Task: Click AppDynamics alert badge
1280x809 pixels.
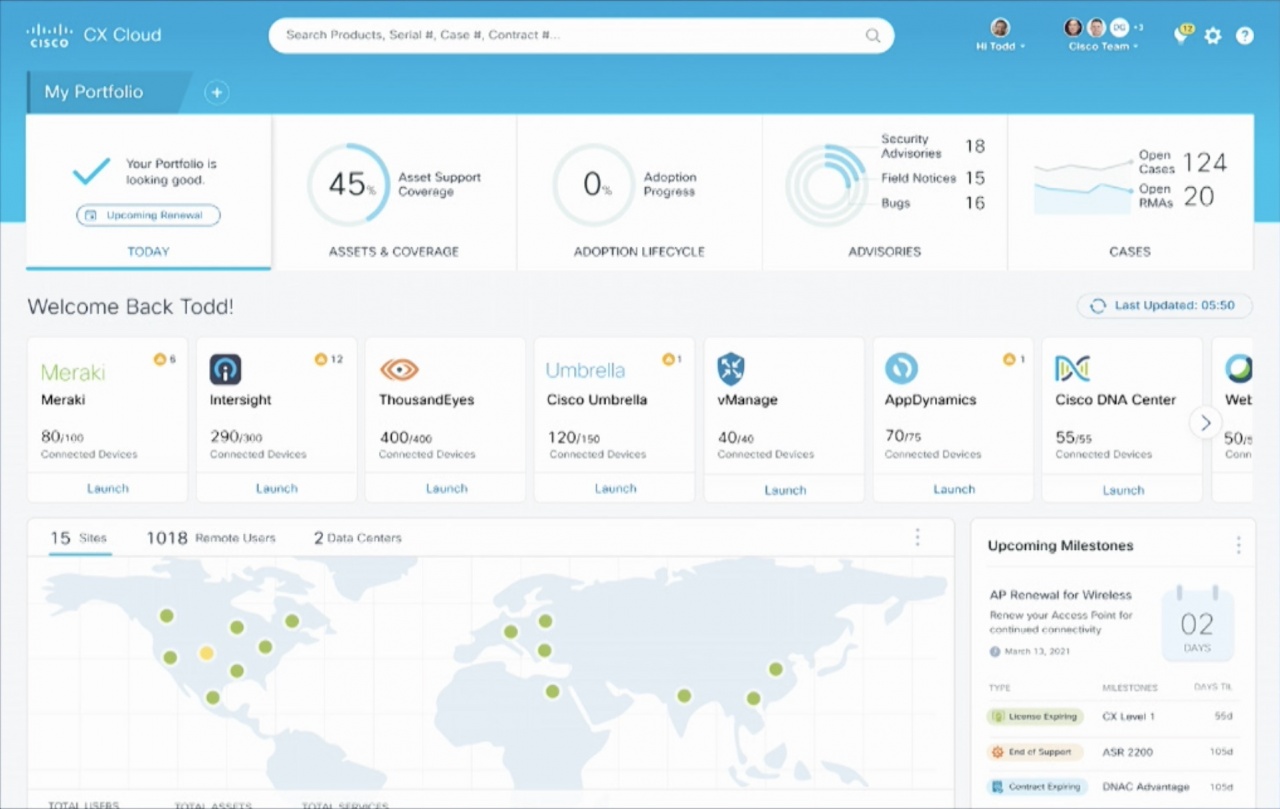Action: [x=1014, y=359]
